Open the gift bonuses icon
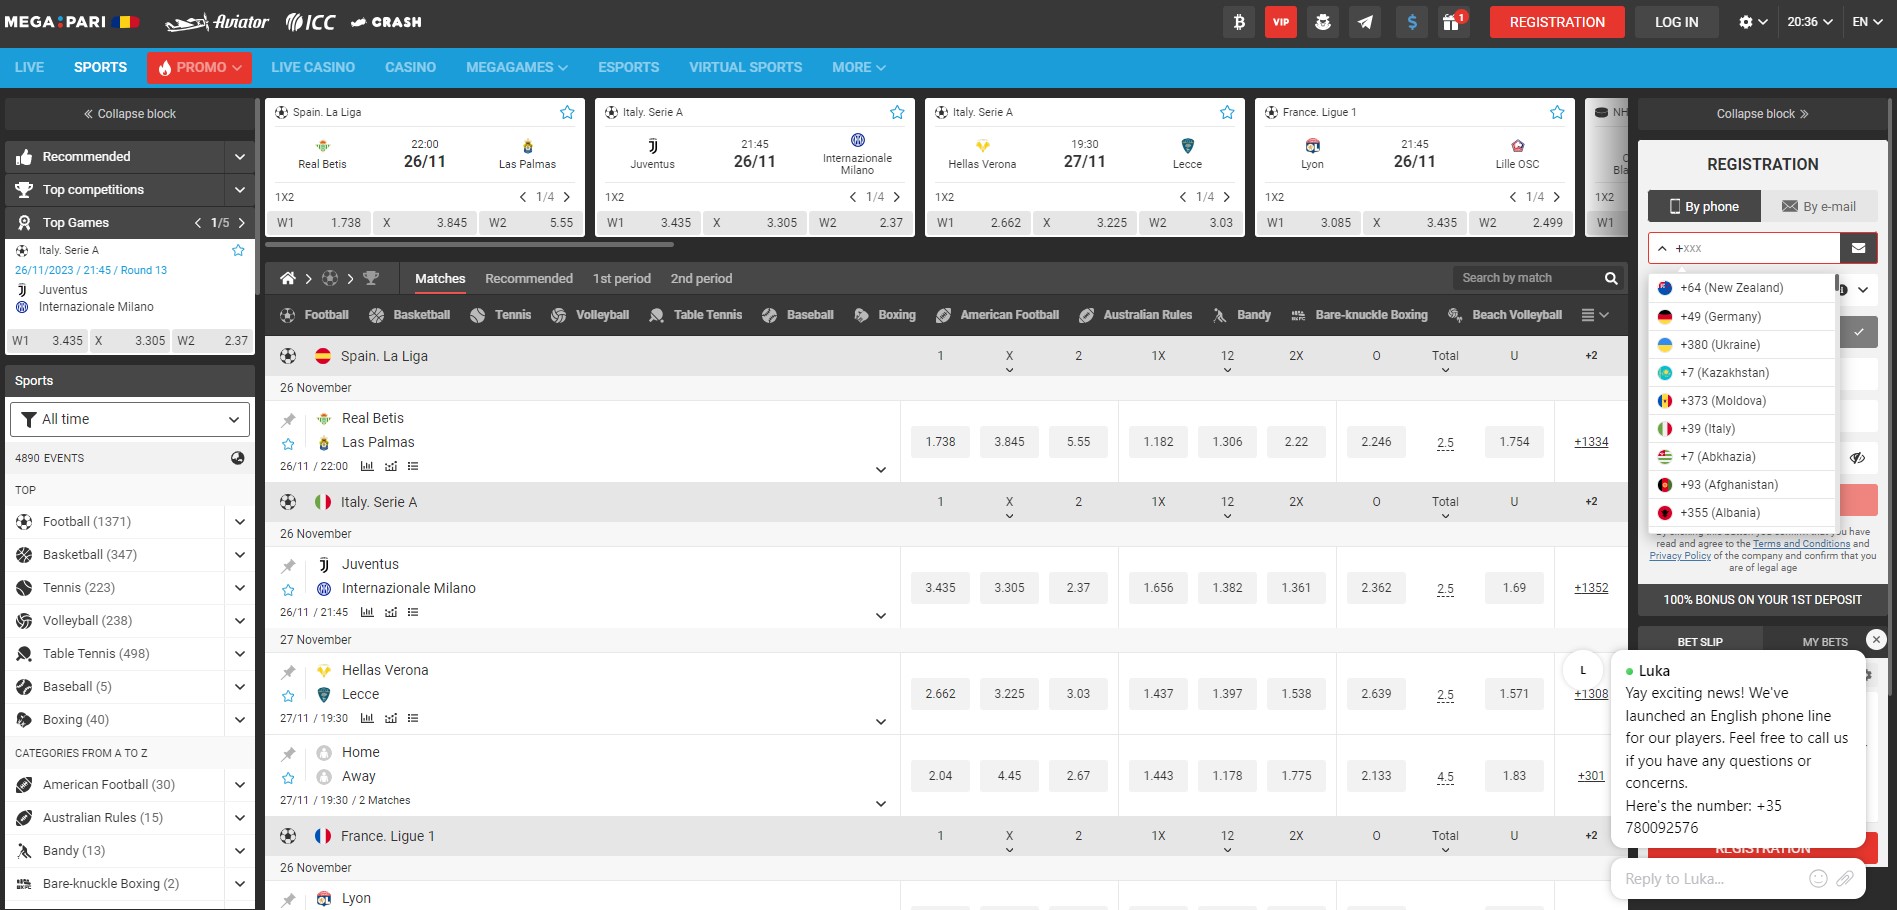 (x=1451, y=22)
